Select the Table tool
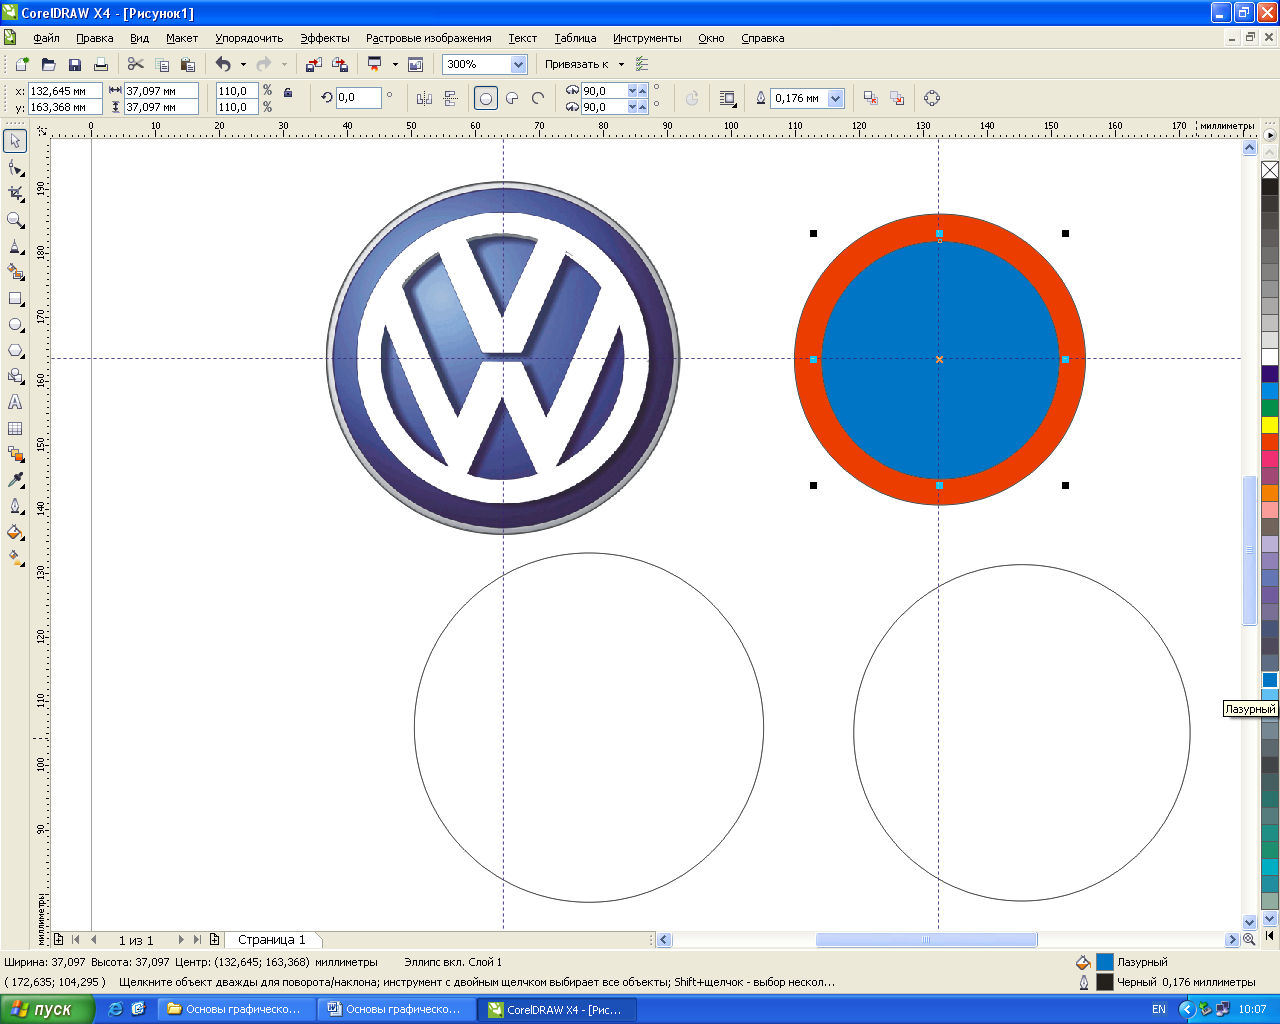Image resolution: width=1280 pixels, height=1024 pixels. pyautogui.click(x=15, y=428)
